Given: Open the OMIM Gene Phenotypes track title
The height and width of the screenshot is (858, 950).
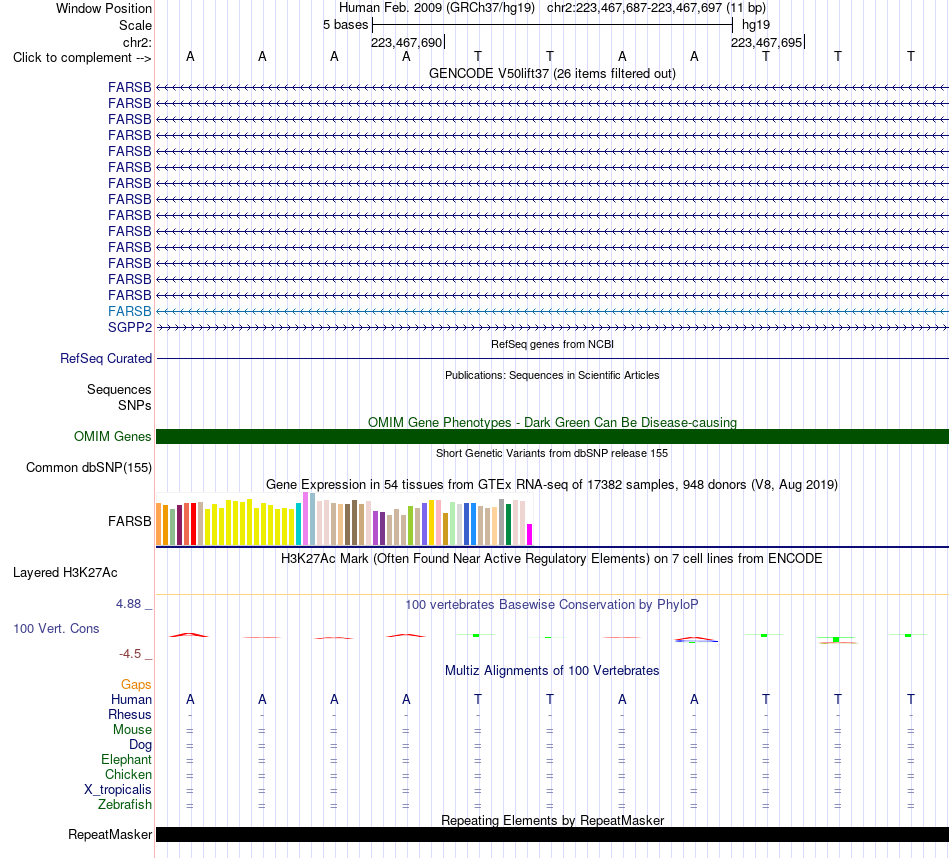Looking at the screenshot, I should (552, 422).
